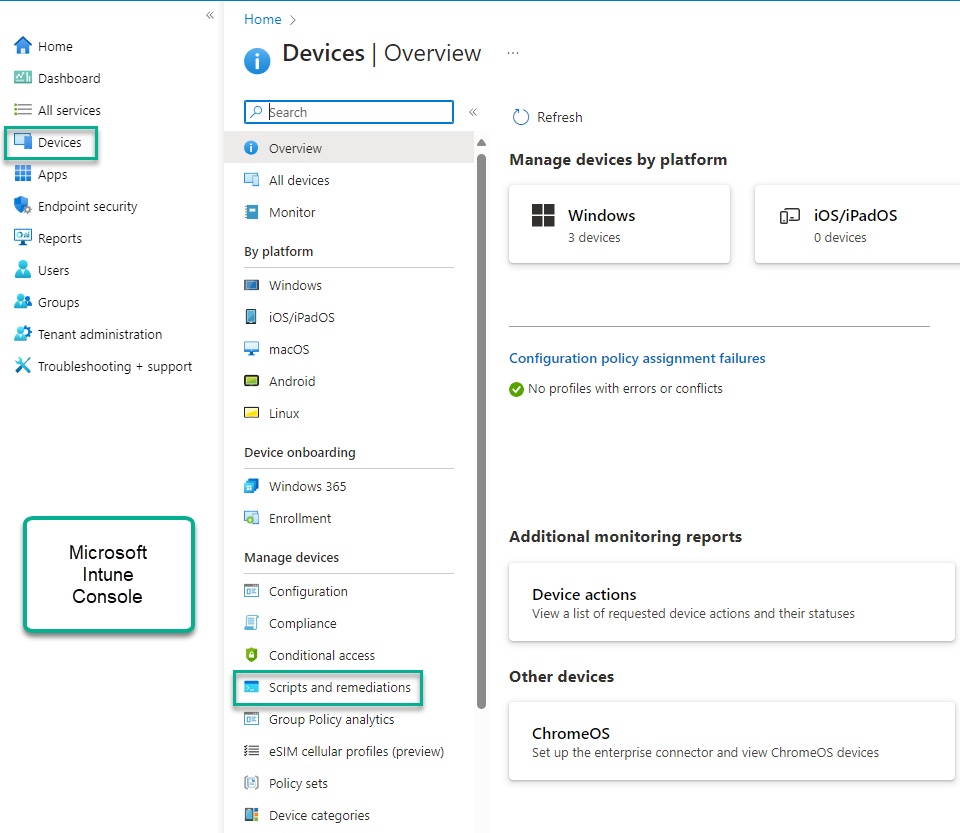
Task: Focus the Search input field
Action: [x=349, y=112]
